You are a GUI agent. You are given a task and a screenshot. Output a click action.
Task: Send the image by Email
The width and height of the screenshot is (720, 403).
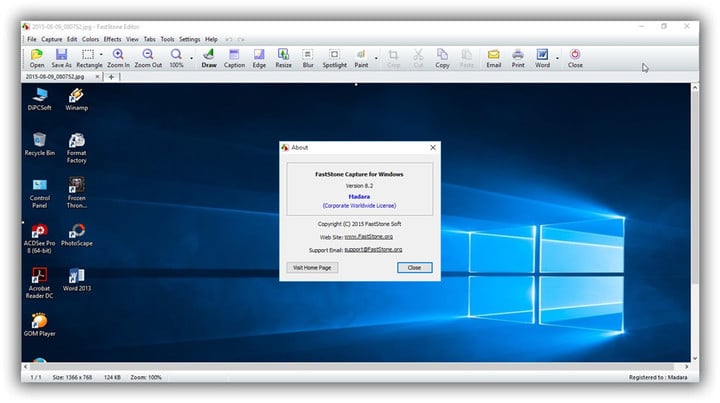click(494, 58)
